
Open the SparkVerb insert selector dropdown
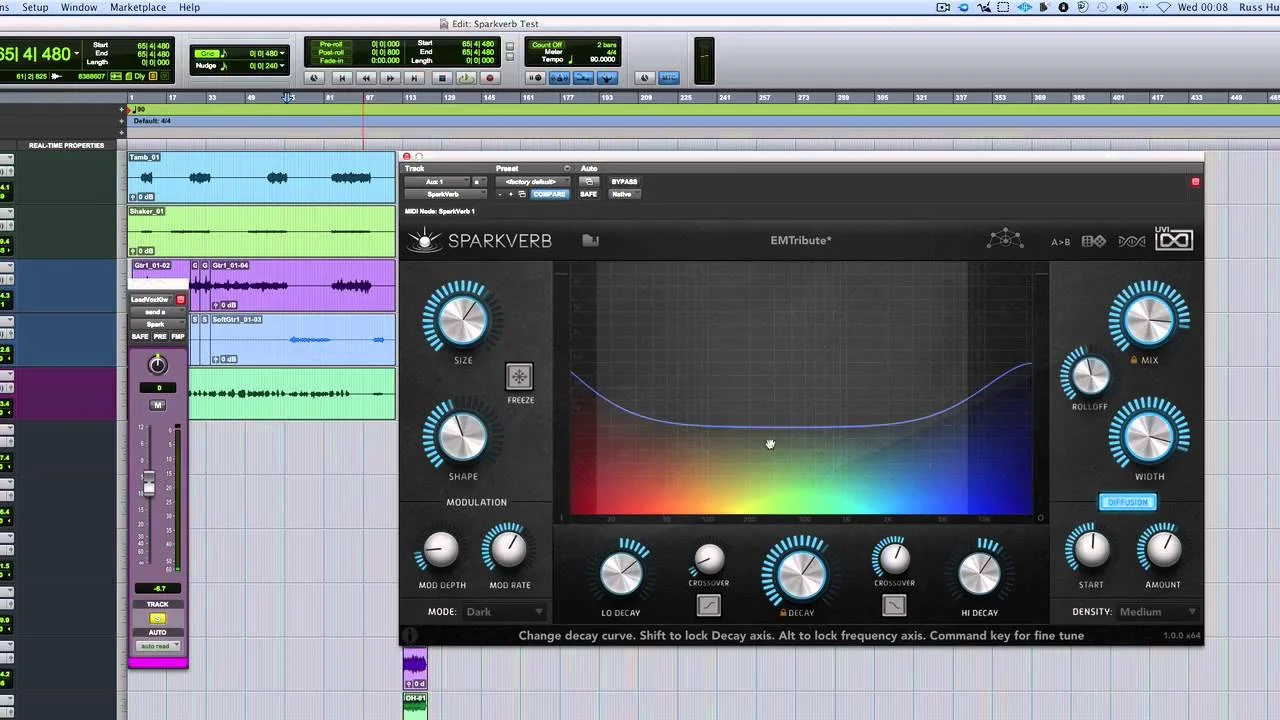445,194
